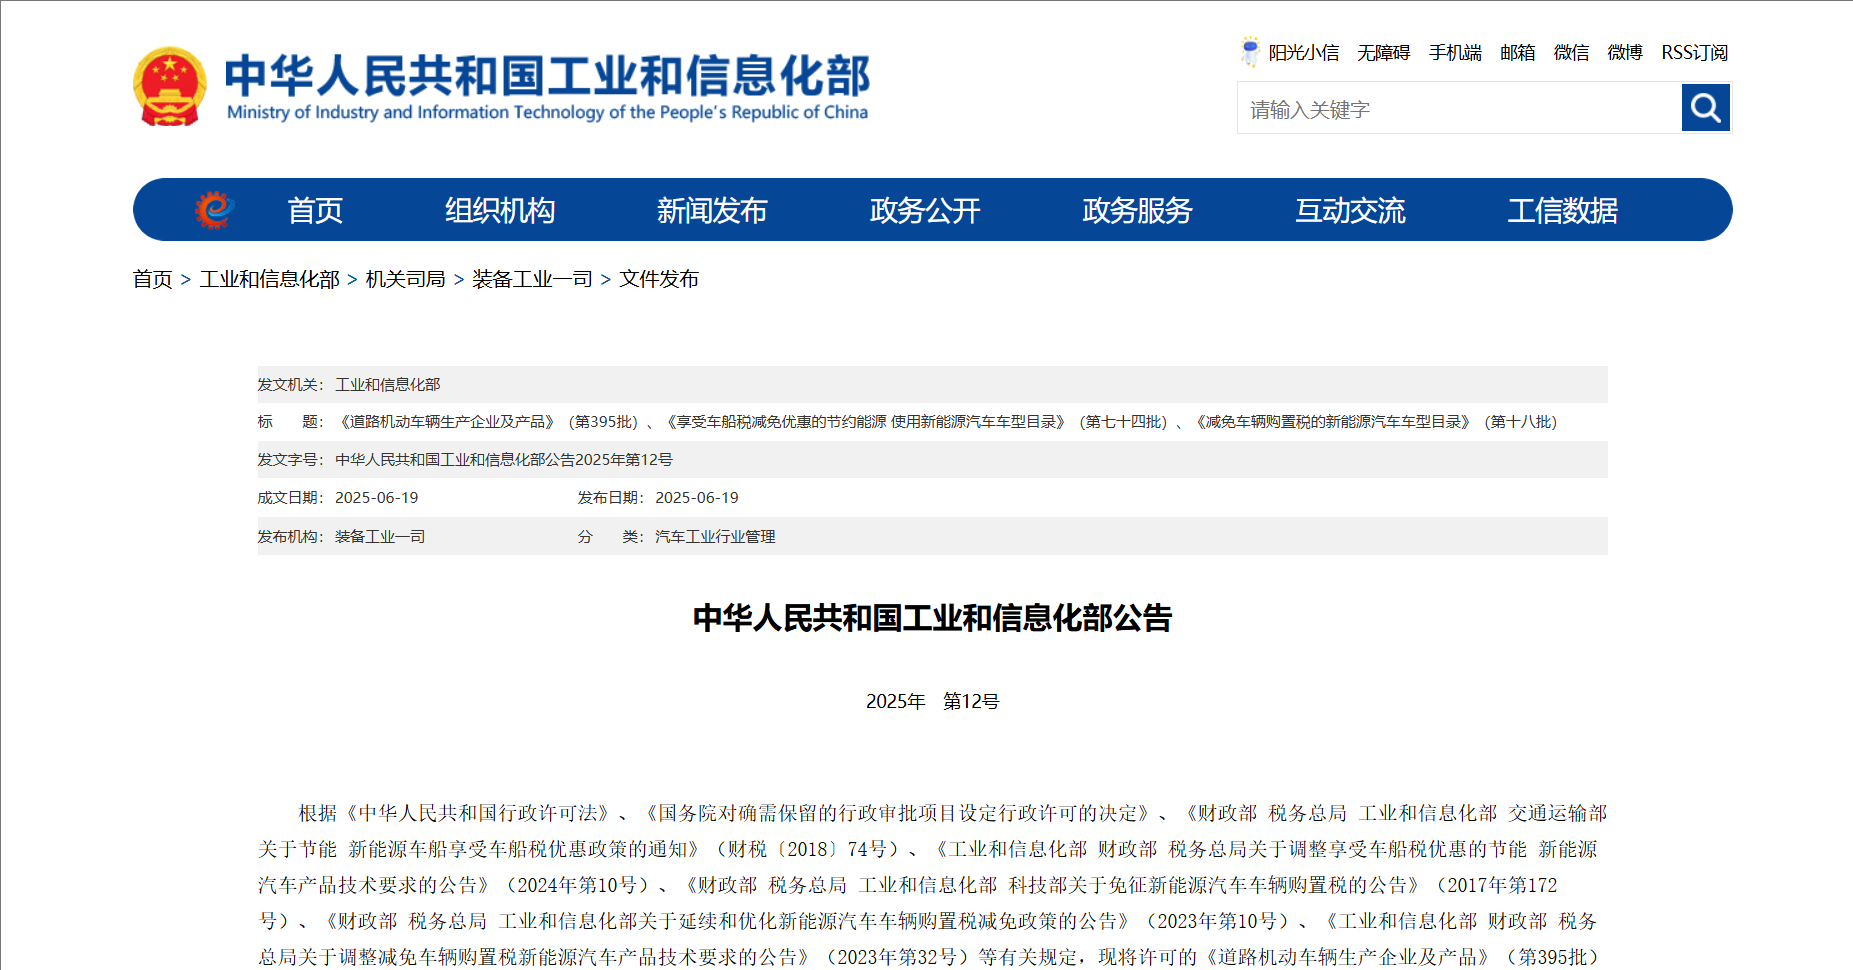Open the 微信 link in header
The image size is (1853, 970).
pyautogui.click(x=1571, y=53)
